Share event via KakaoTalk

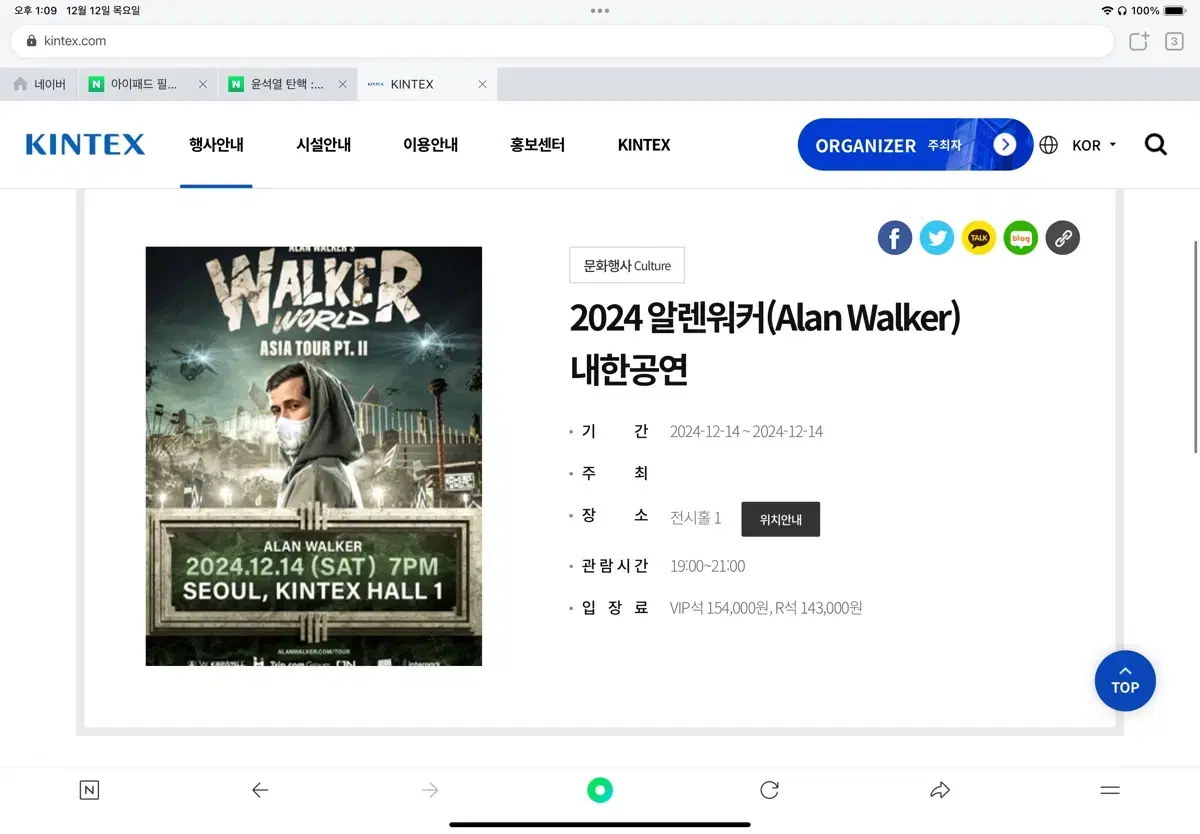pyautogui.click(x=979, y=238)
